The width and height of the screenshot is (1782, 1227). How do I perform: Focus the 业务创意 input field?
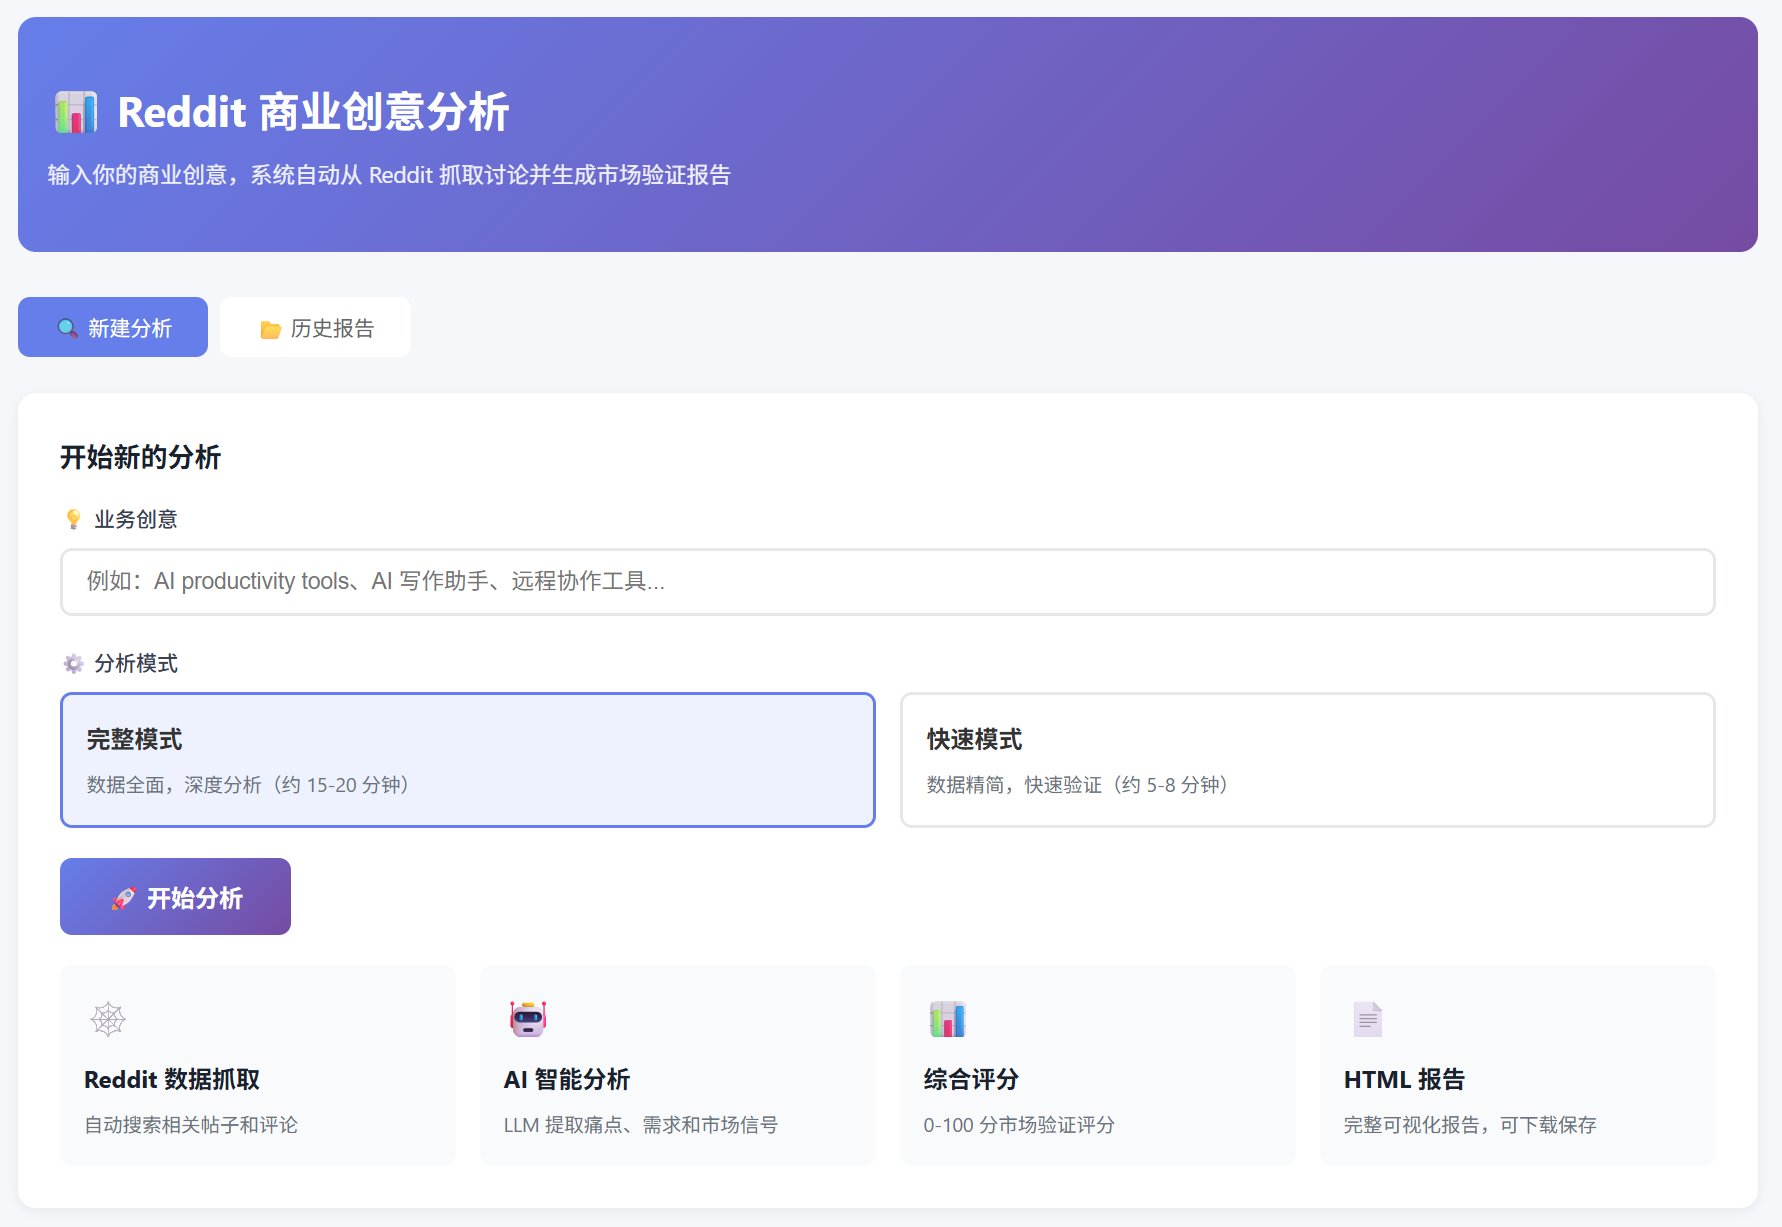(x=888, y=582)
